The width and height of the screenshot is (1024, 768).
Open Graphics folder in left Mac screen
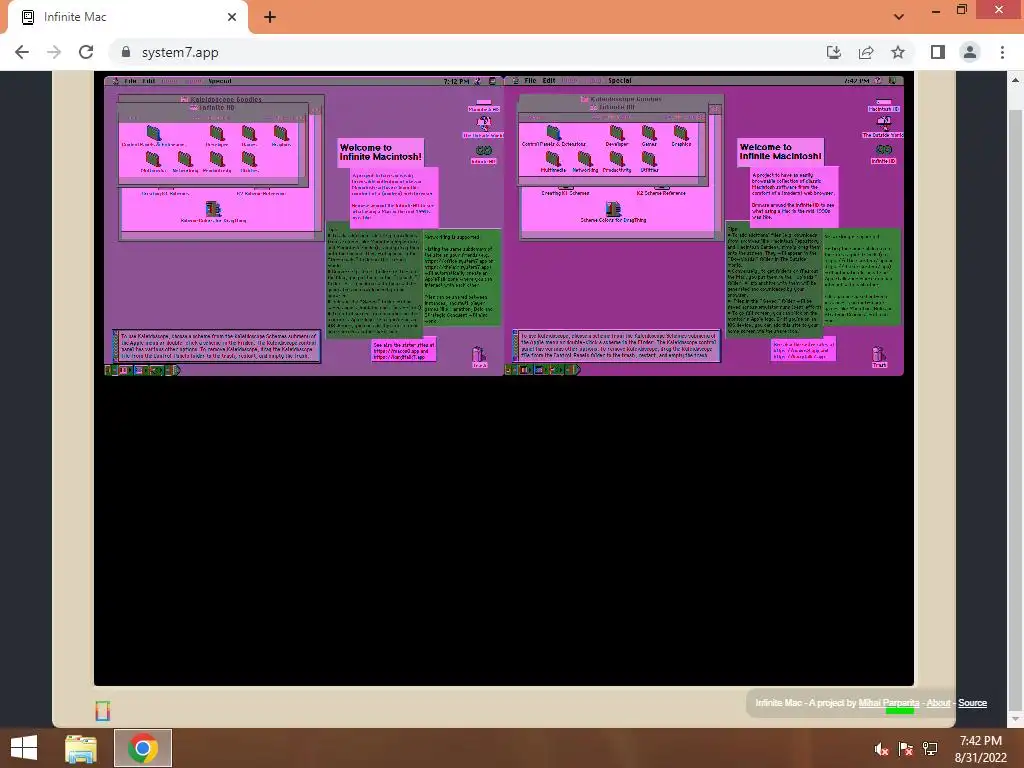click(281, 136)
